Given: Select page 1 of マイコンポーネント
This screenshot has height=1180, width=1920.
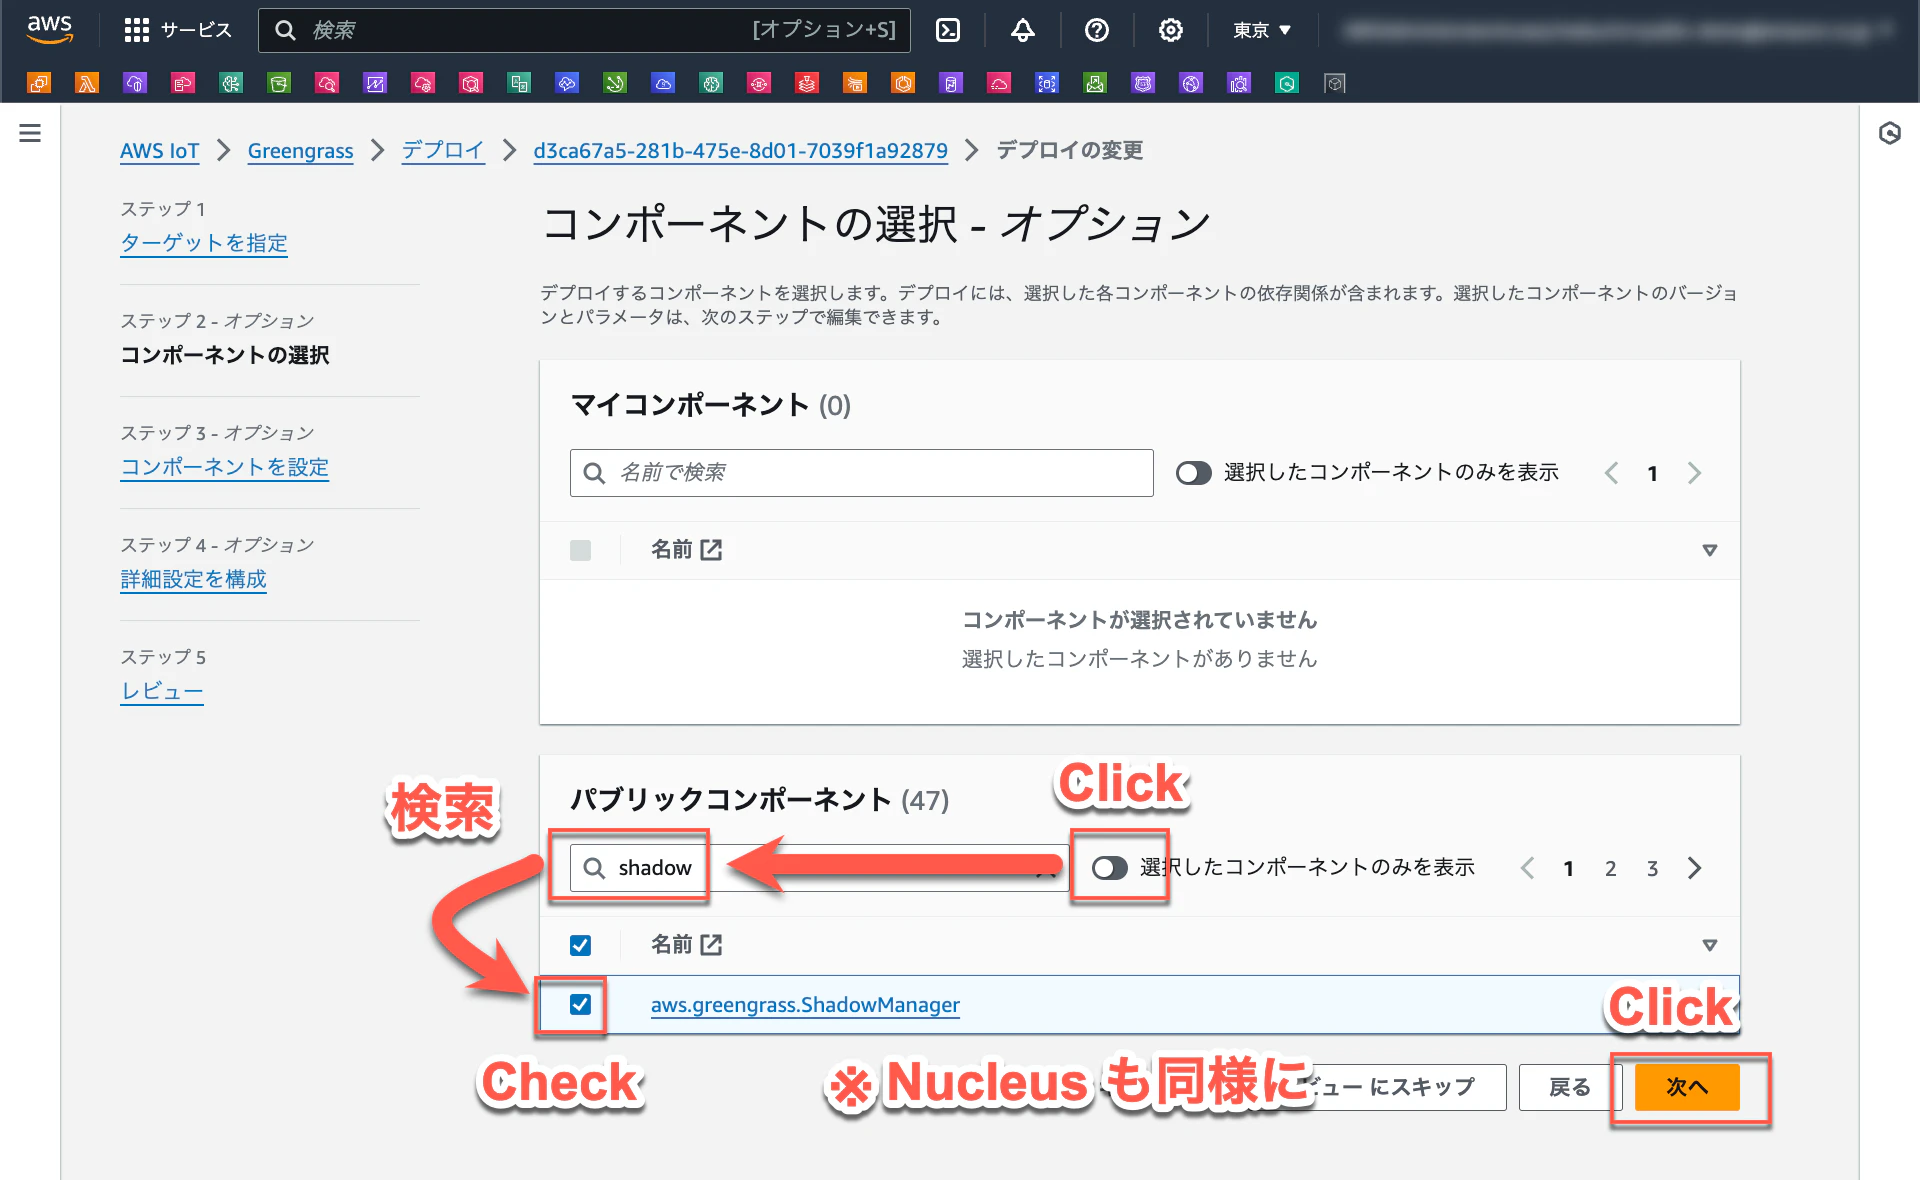Looking at the screenshot, I should click(x=1652, y=474).
